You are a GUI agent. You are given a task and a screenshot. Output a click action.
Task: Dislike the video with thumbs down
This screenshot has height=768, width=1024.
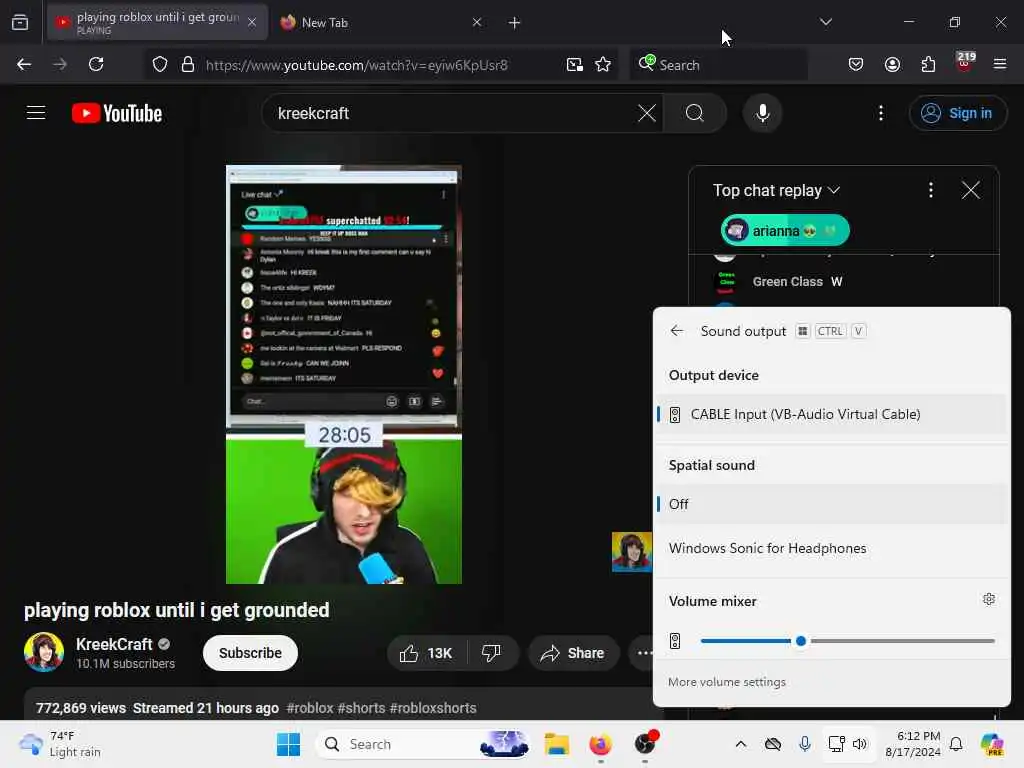point(491,653)
